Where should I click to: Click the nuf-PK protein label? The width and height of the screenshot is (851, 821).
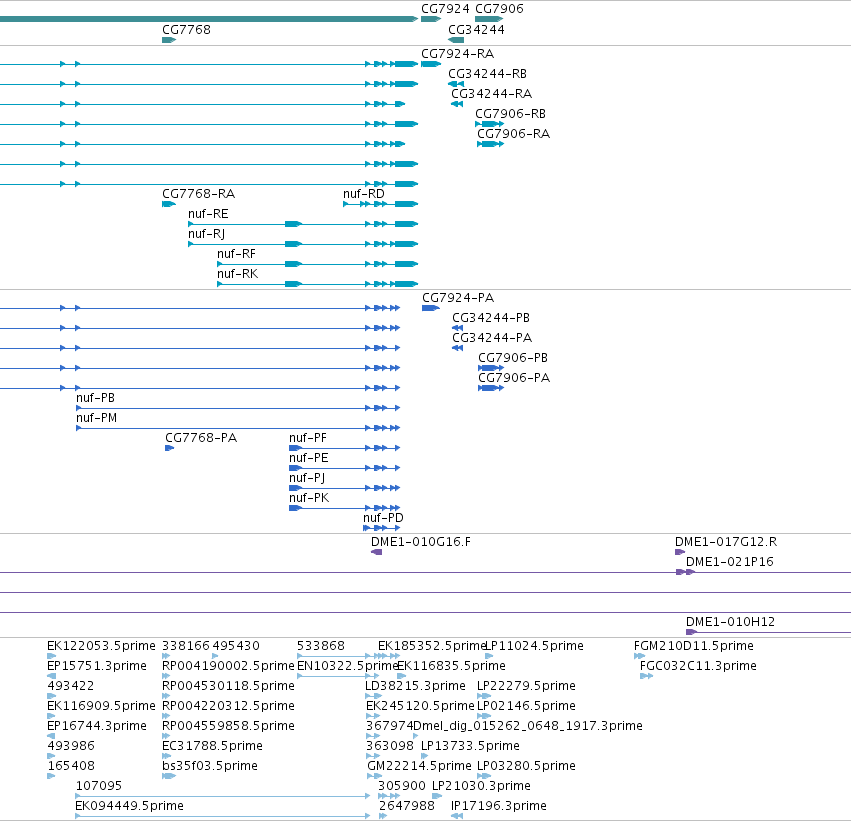[309, 498]
